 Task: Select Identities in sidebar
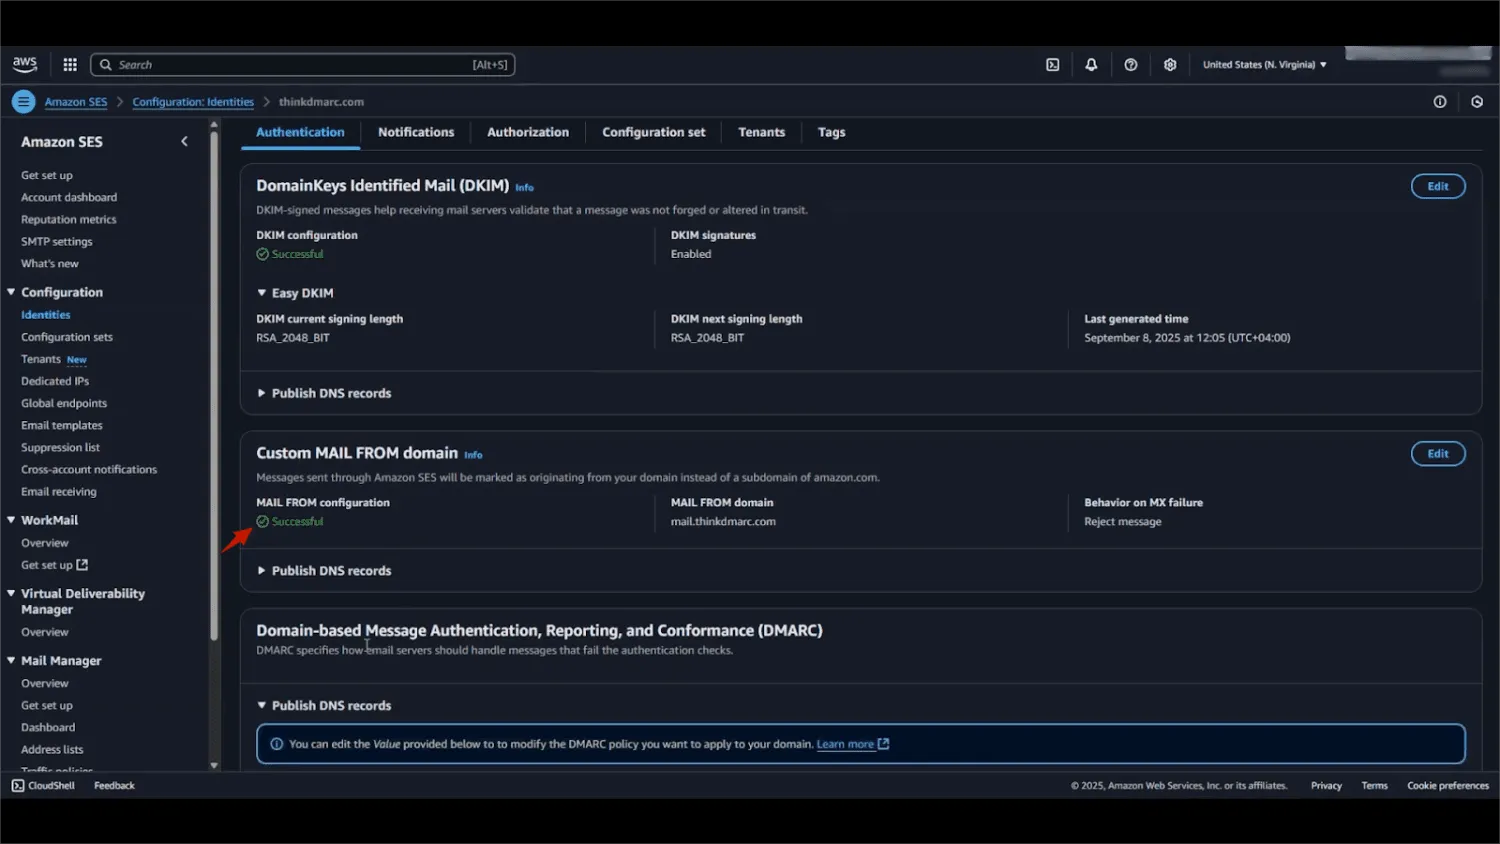46,315
